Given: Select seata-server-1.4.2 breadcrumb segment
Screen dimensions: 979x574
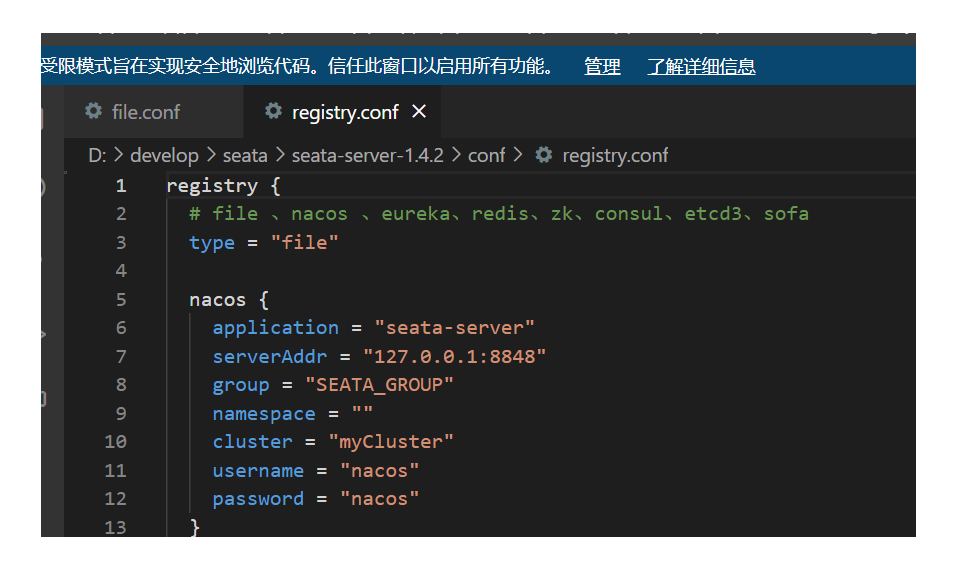Looking at the screenshot, I should [368, 156].
